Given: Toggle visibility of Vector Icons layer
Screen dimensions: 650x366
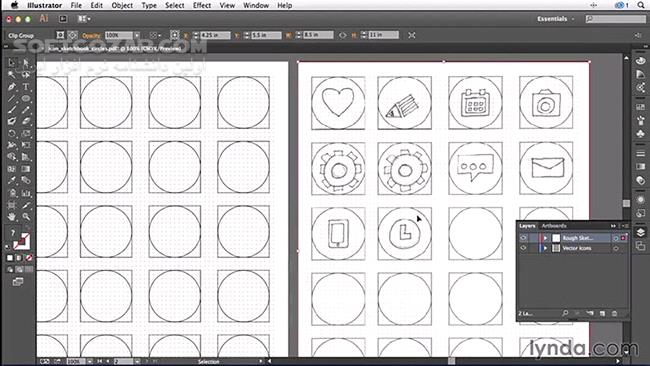Looking at the screenshot, I should [523, 248].
